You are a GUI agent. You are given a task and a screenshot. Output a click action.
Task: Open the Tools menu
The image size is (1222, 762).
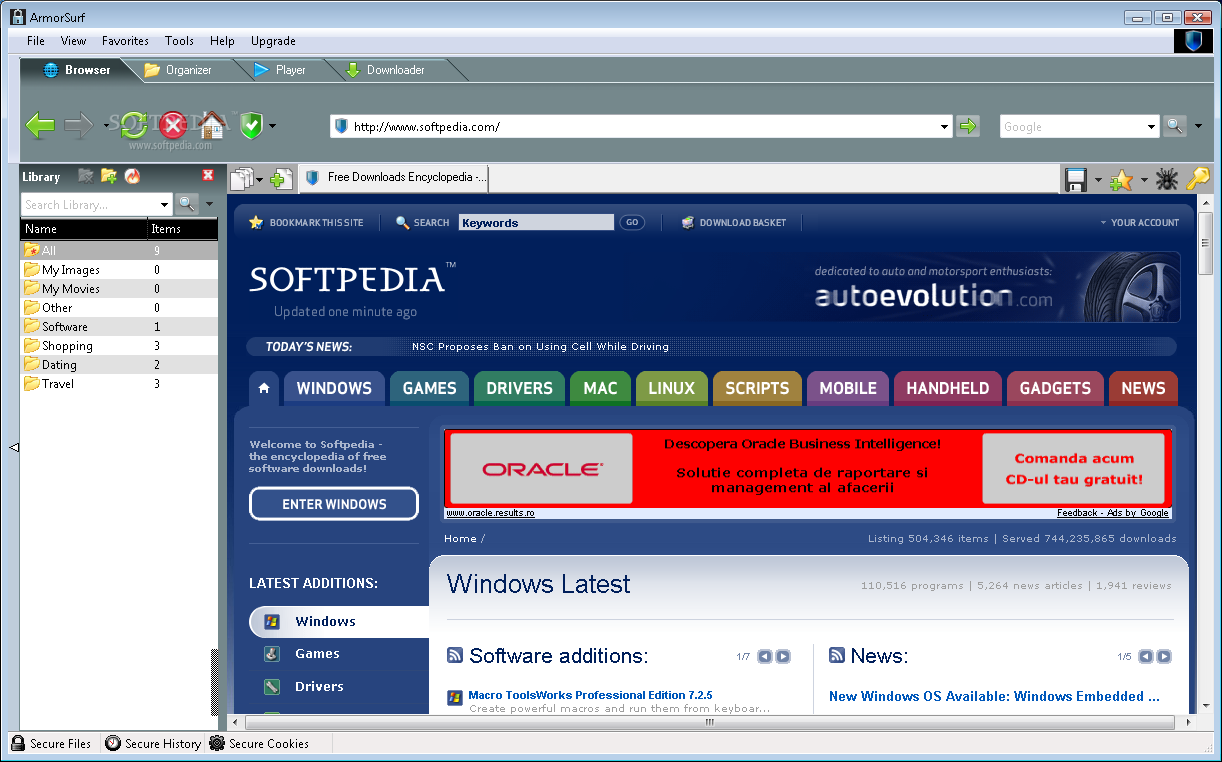[180, 41]
